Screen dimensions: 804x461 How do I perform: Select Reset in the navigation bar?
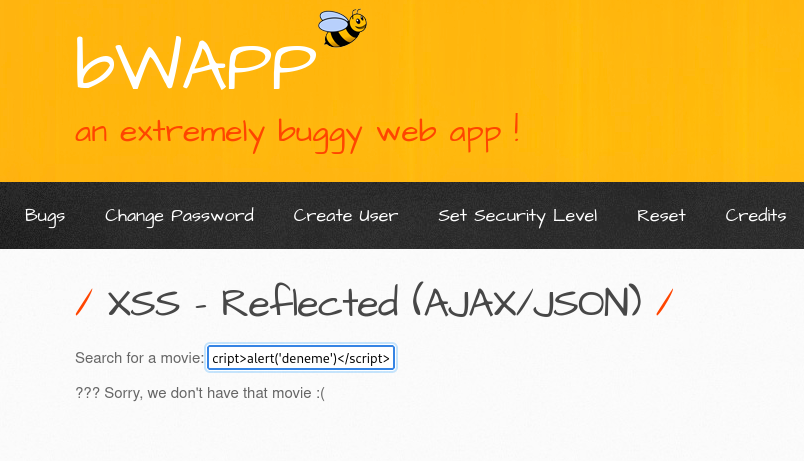pos(661,216)
